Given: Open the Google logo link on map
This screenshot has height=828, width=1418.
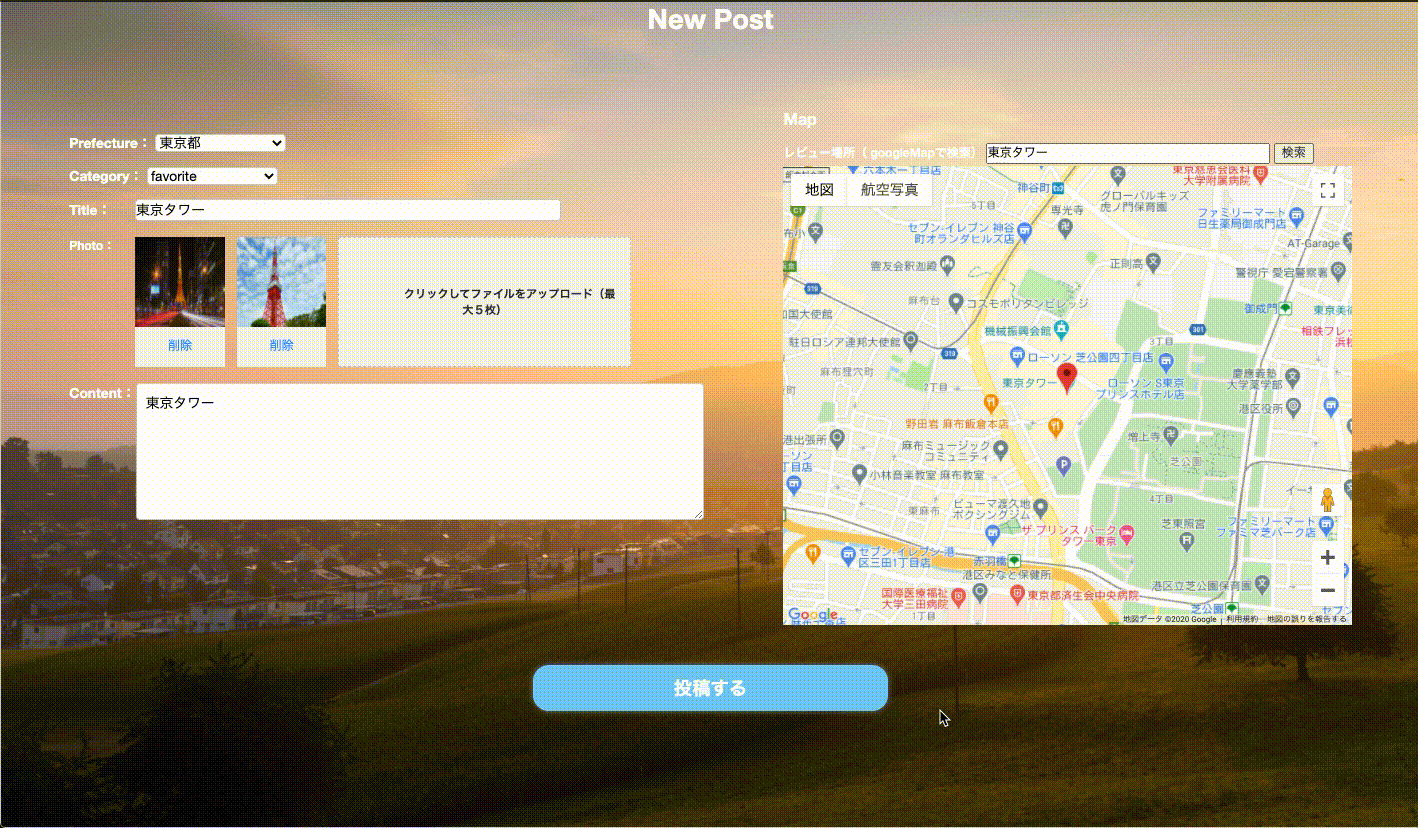Looking at the screenshot, I should coord(813,615).
